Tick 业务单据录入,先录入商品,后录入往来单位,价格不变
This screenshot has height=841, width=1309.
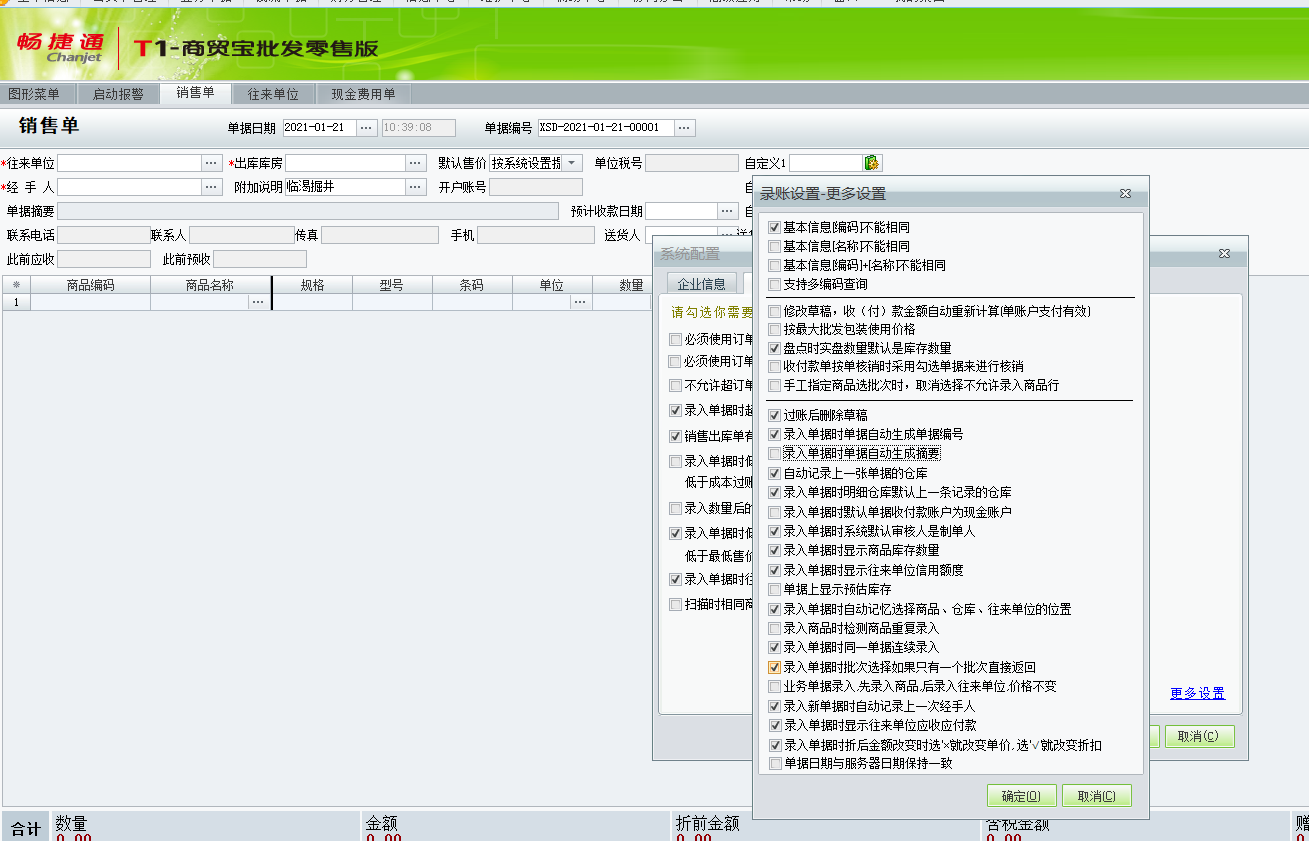pyautogui.click(x=774, y=687)
